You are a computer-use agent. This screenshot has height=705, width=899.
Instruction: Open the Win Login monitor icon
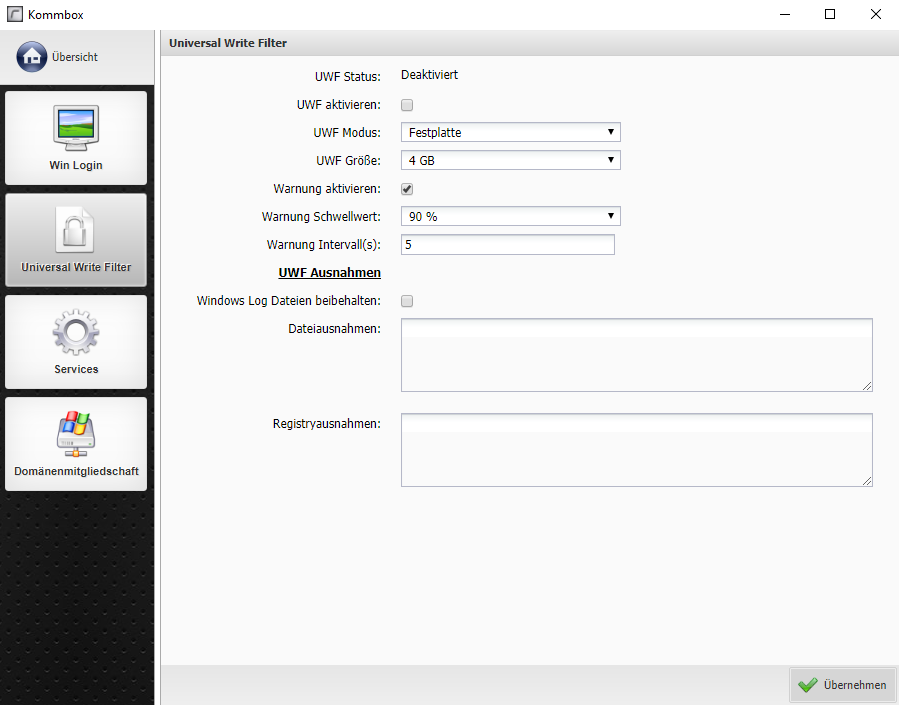pyautogui.click(x=76, y=127)
